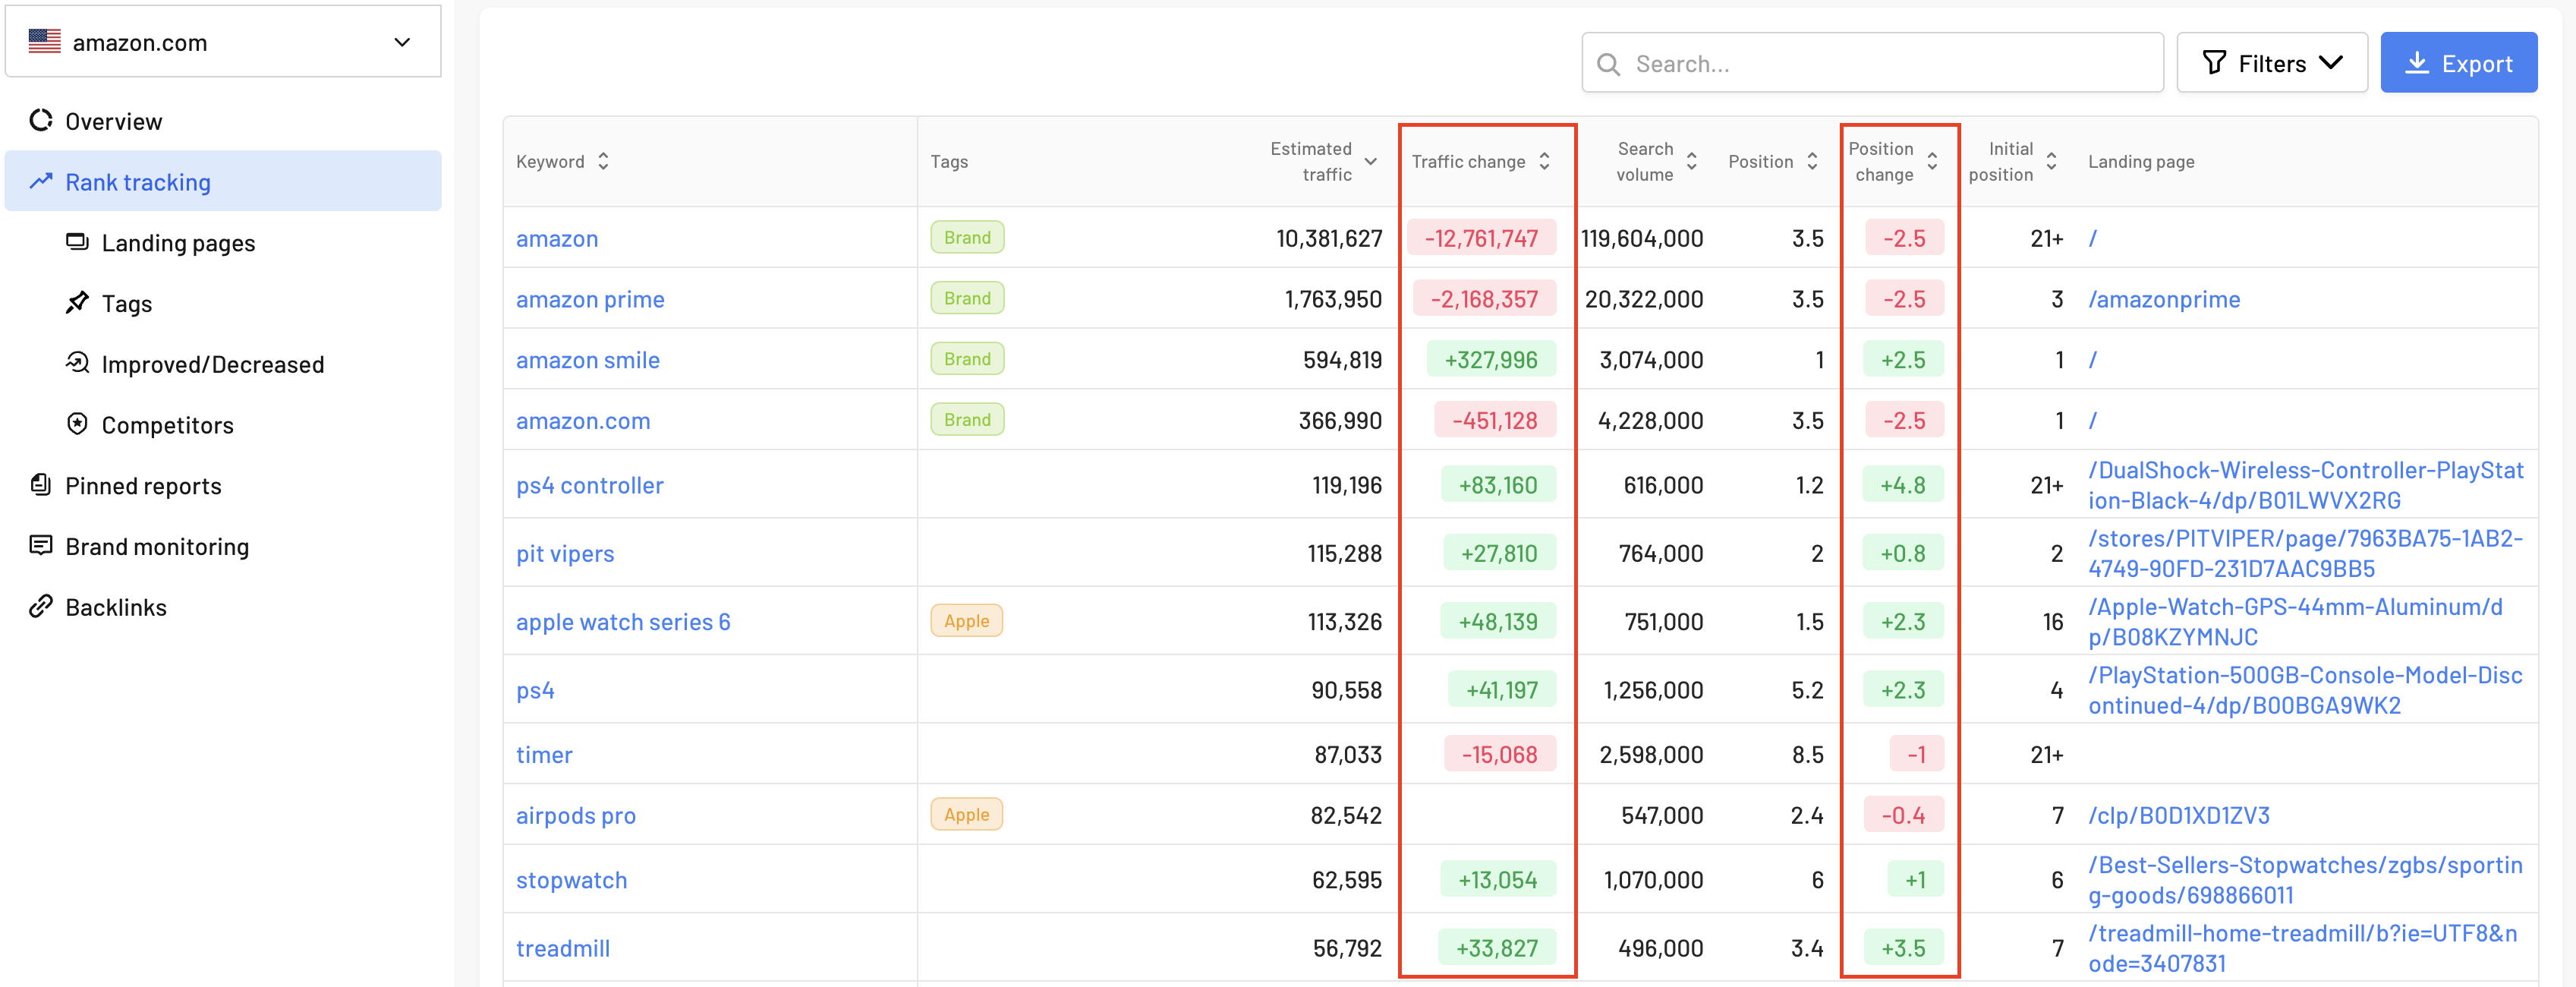Open the PITVIPER store landing page link

[x=2306, y=553]
